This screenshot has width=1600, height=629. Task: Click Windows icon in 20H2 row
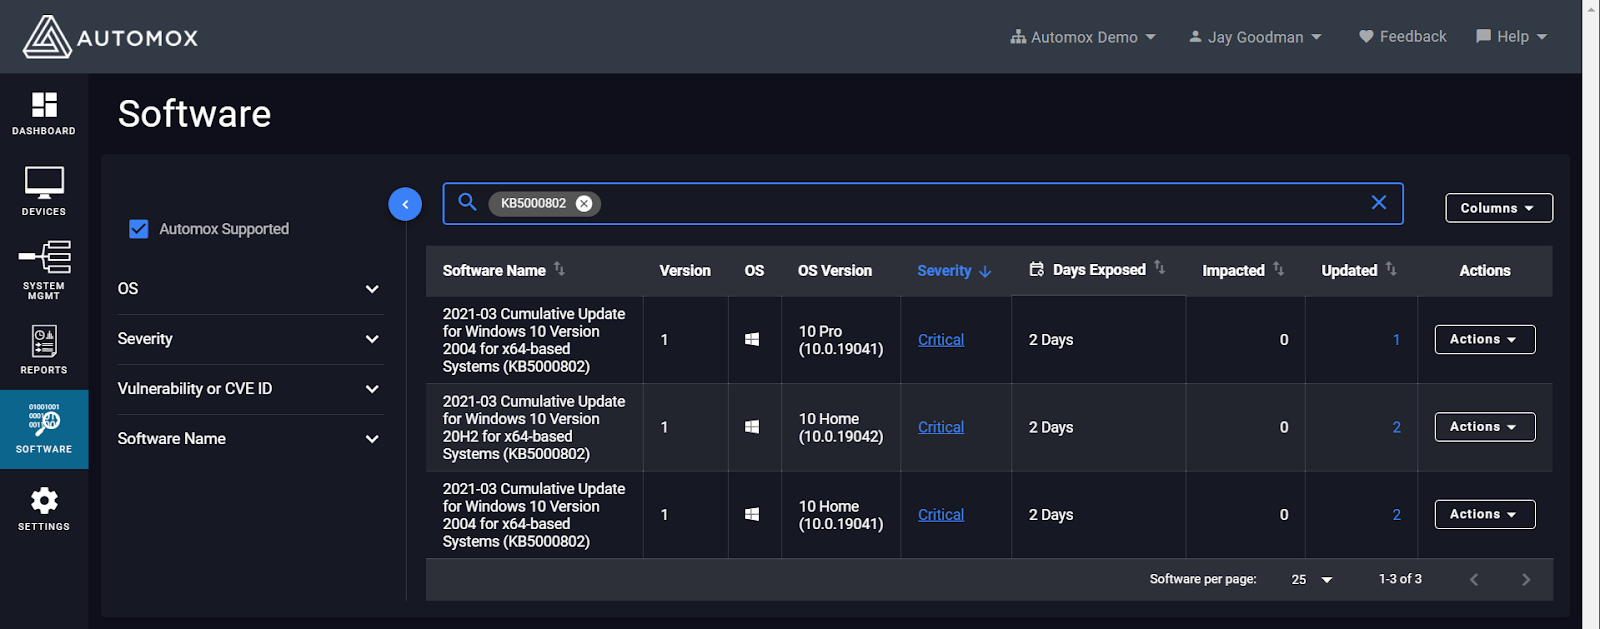[752, 427]
